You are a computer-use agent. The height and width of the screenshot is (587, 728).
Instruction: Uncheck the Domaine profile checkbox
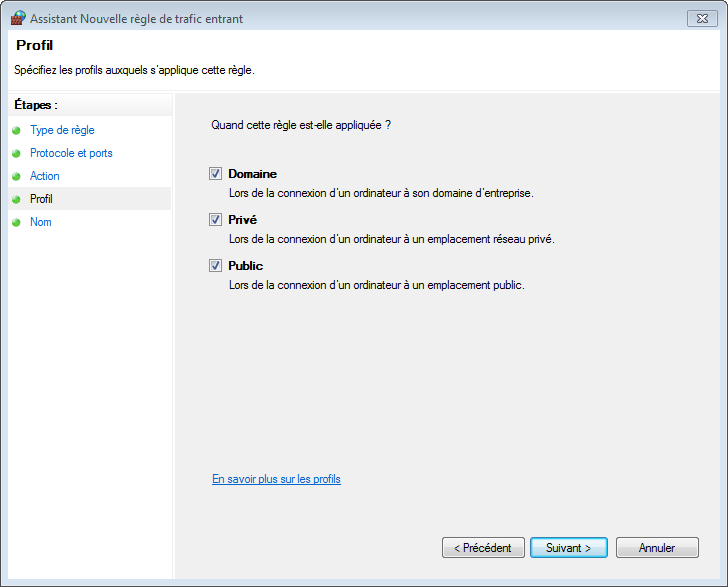click(x=215, y=173)
